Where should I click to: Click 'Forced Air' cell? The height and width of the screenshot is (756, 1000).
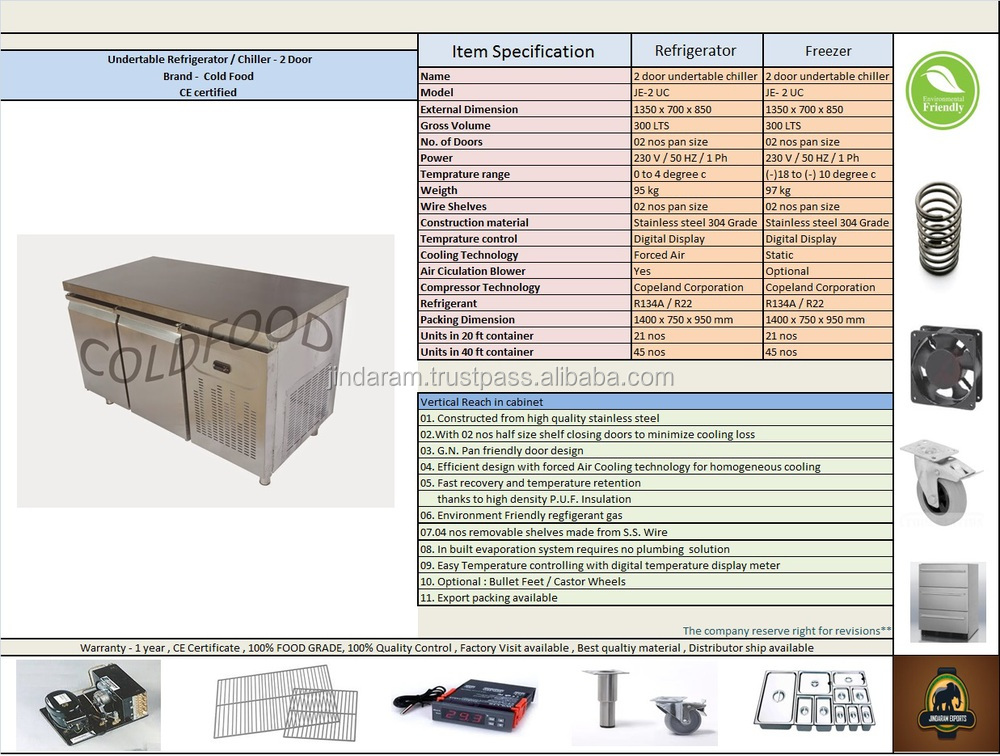696,255
